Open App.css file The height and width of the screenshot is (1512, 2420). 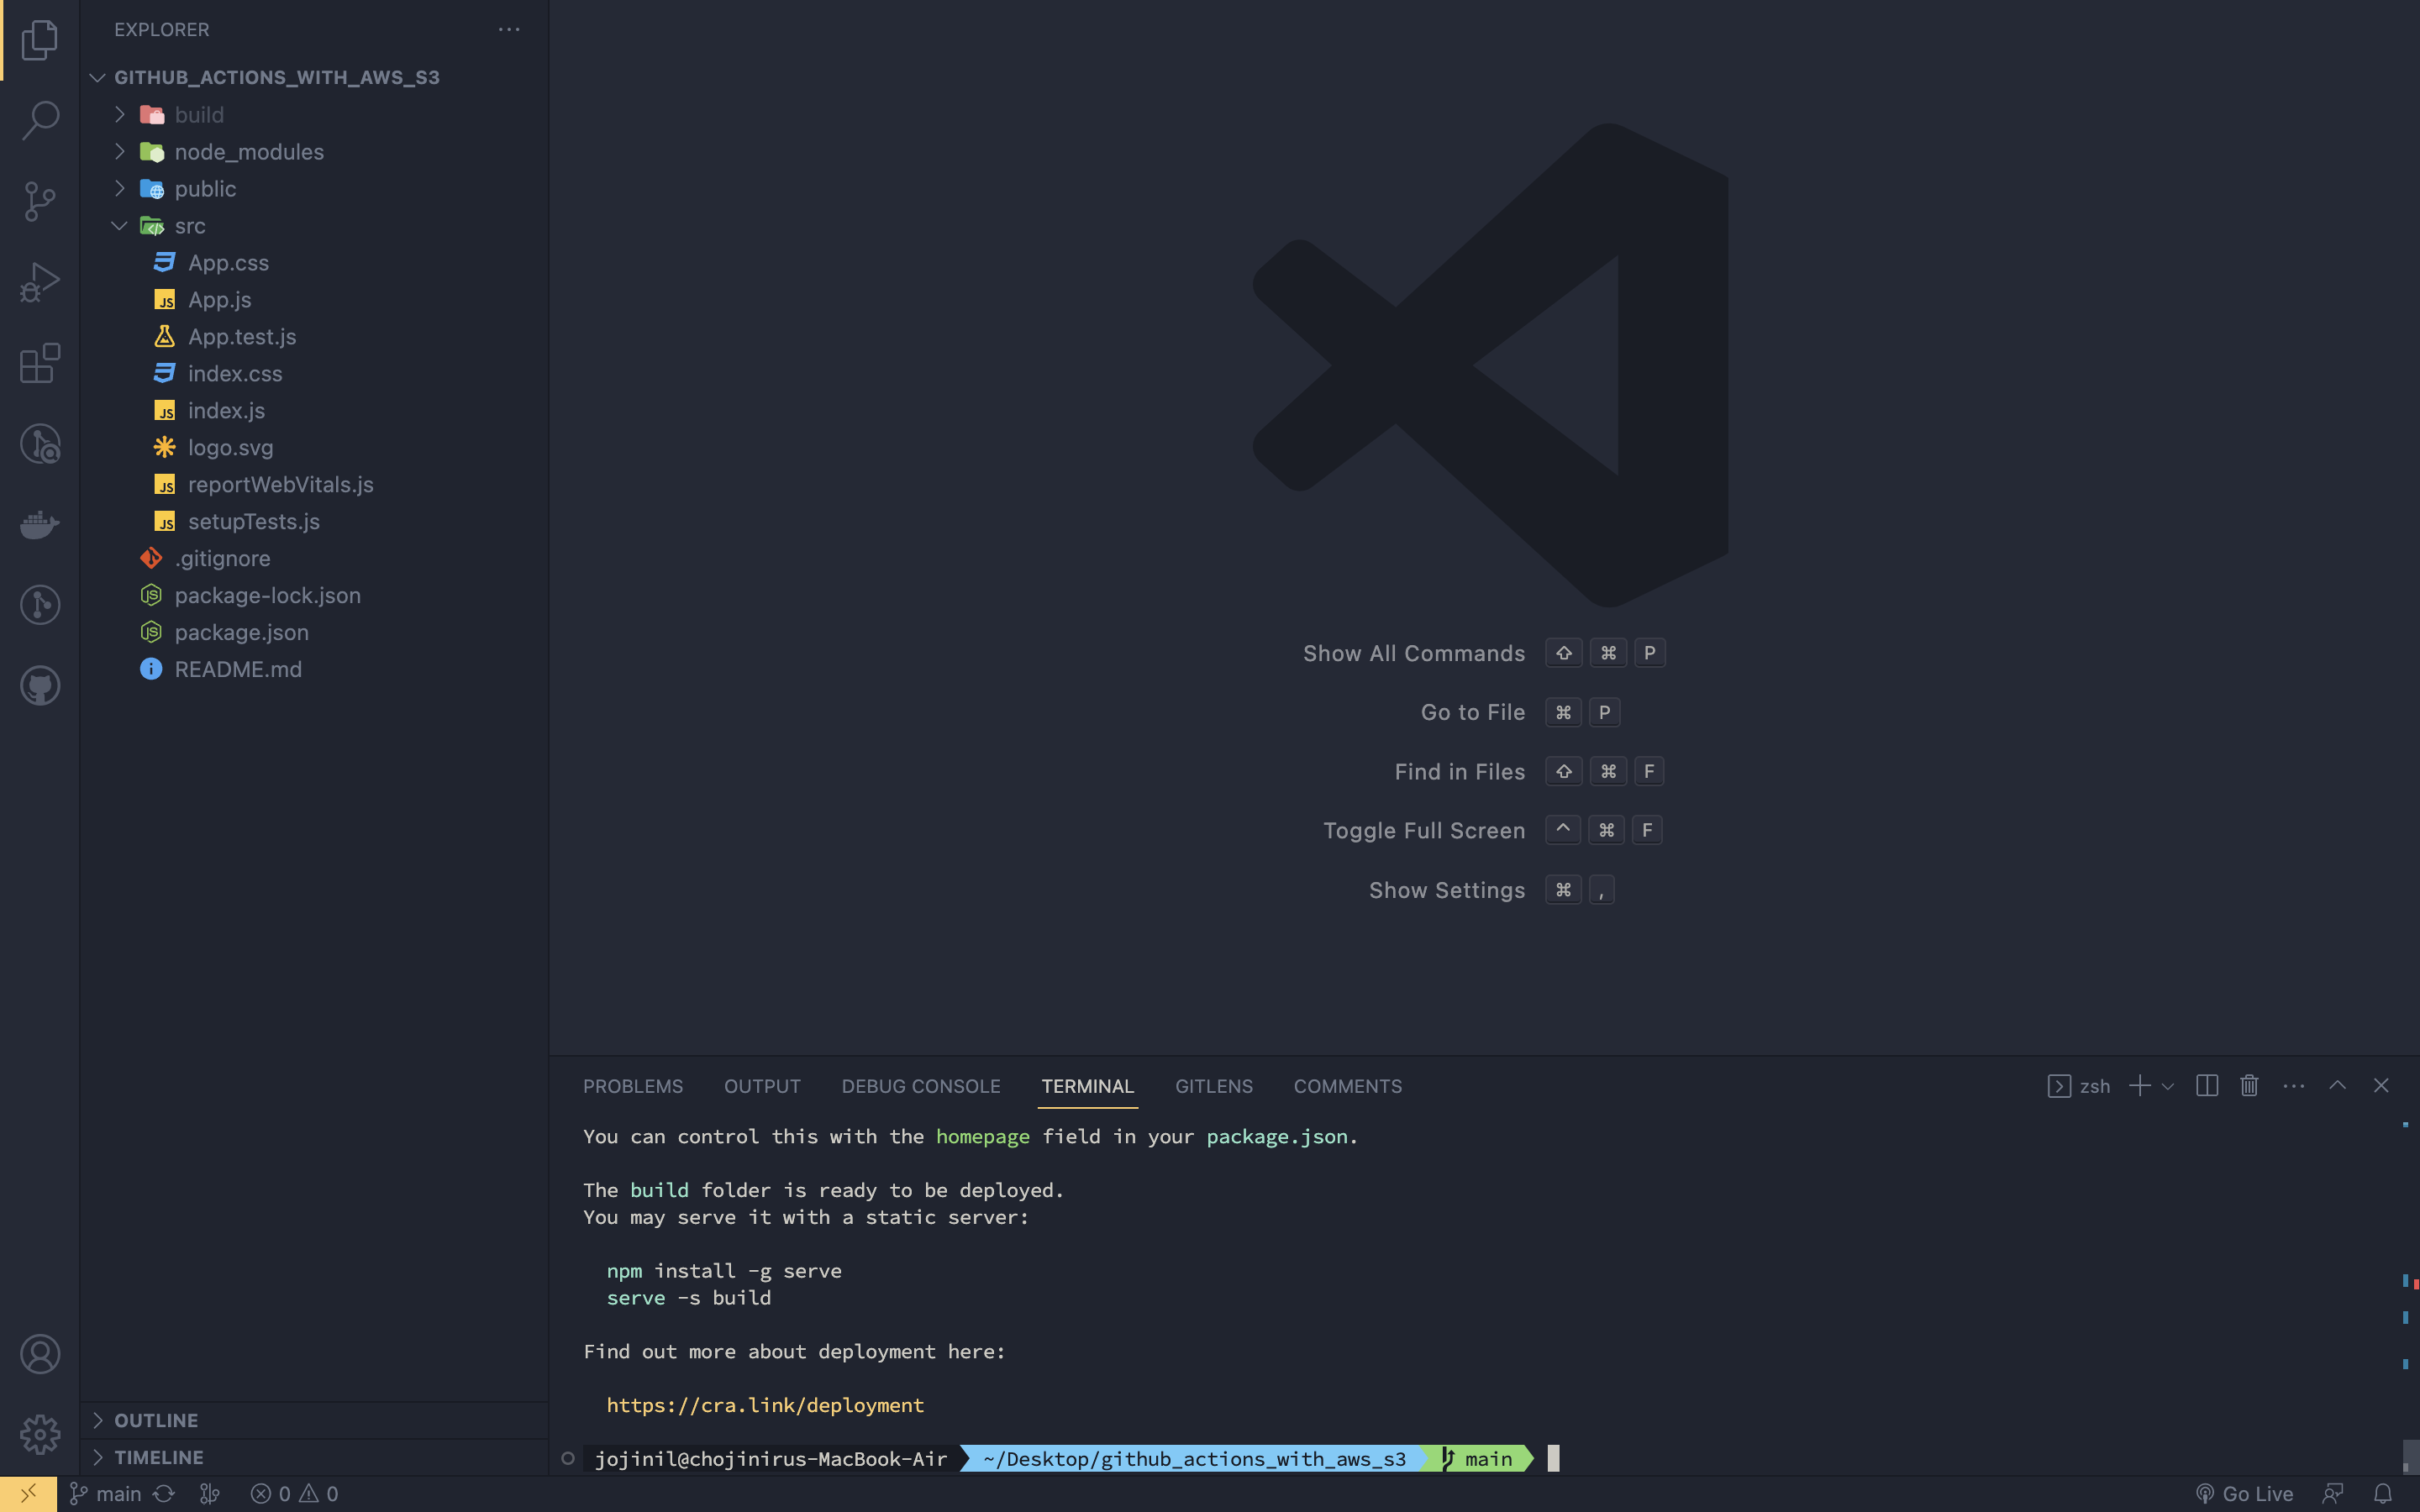pos(314,263)
